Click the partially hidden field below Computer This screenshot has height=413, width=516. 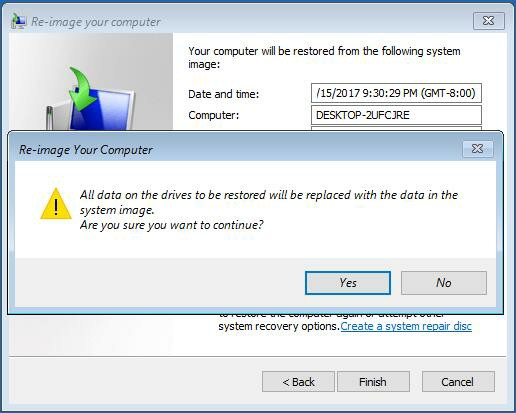click(x=396, y=128)
